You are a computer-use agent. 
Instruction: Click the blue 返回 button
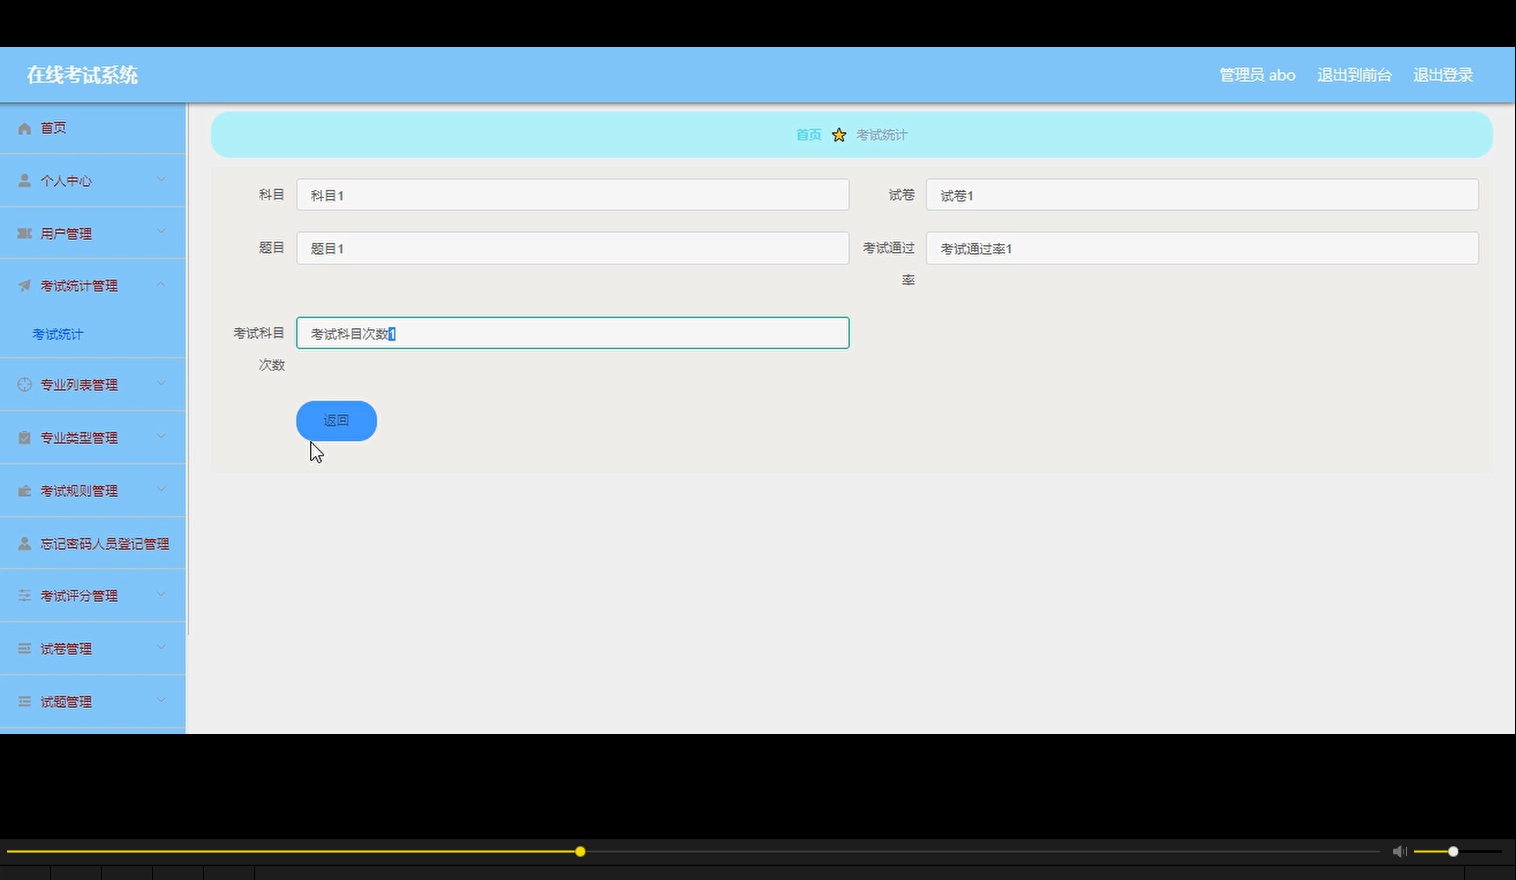(336, 421)
